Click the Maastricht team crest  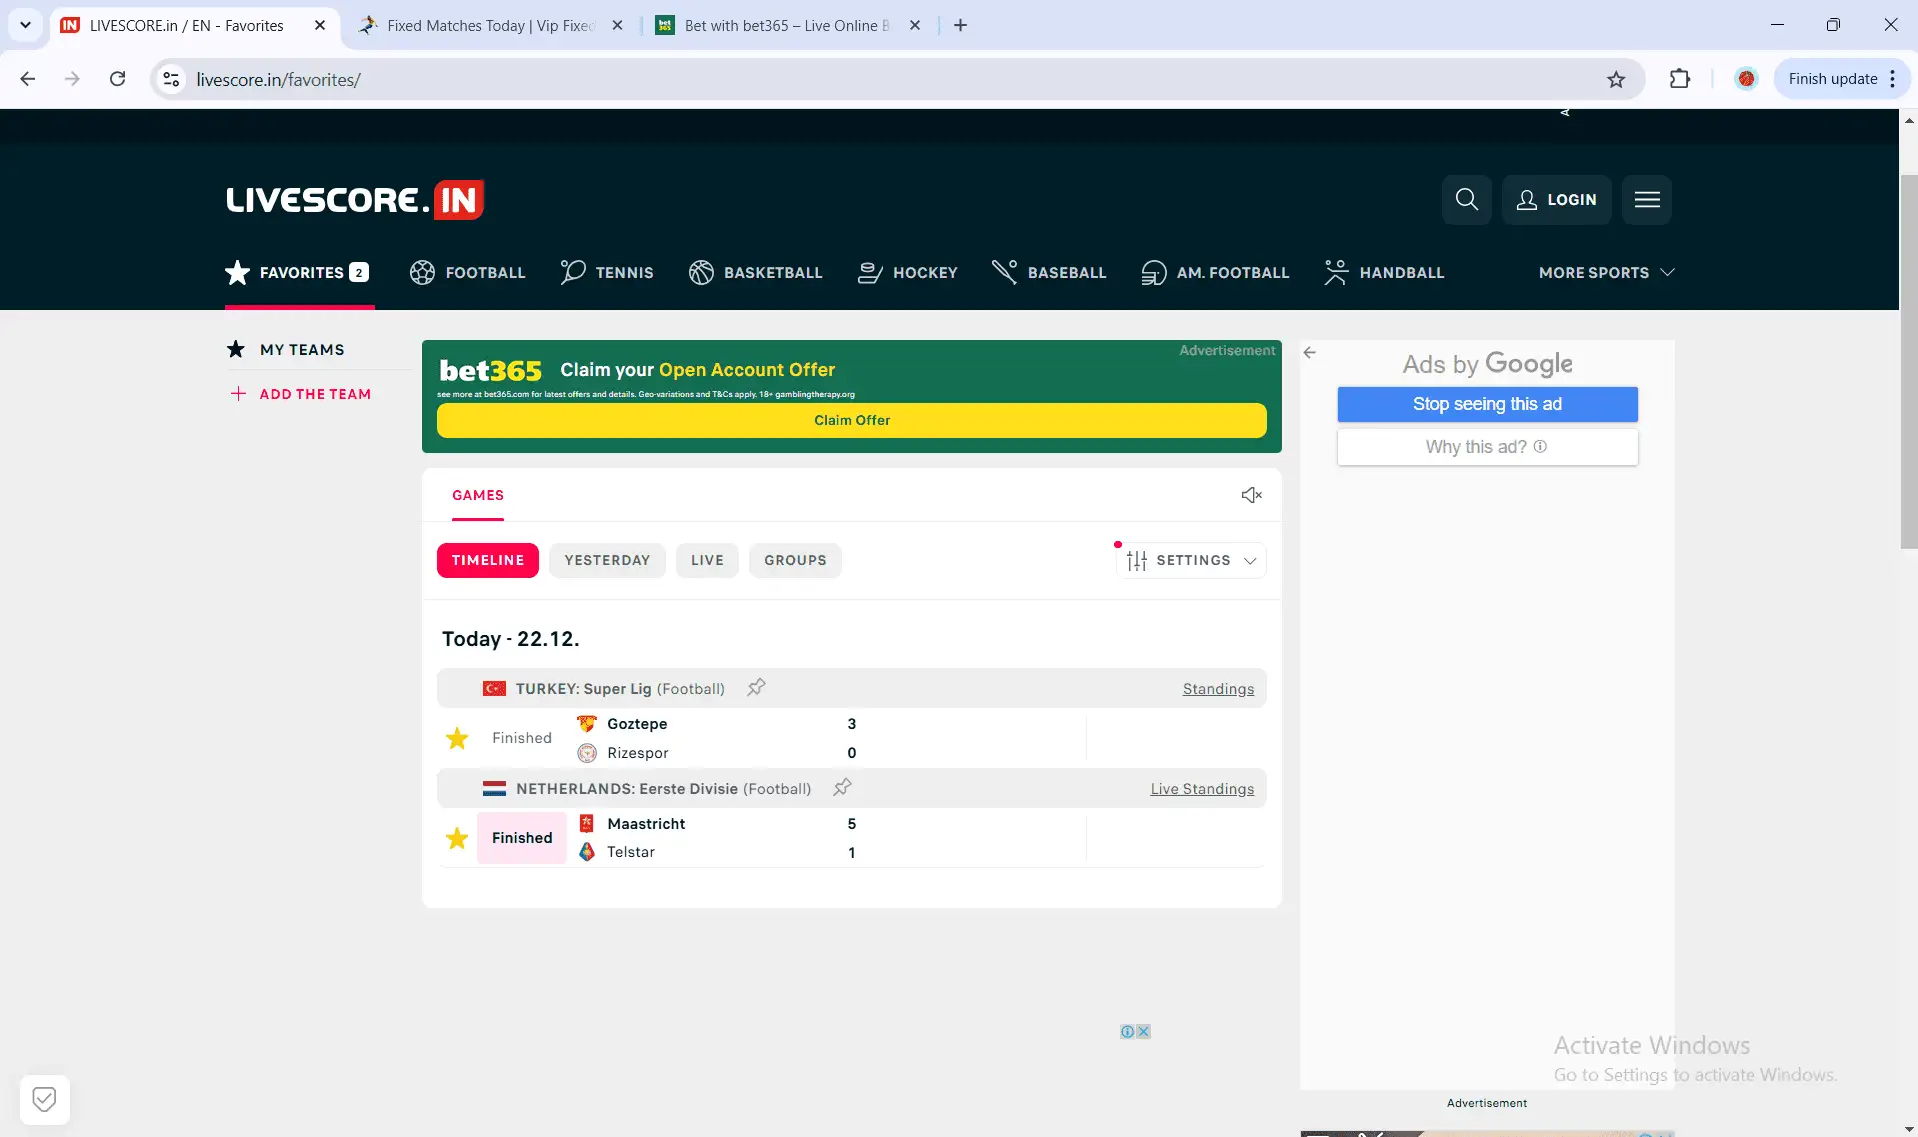pyautogui.click(x=587, y=824)
